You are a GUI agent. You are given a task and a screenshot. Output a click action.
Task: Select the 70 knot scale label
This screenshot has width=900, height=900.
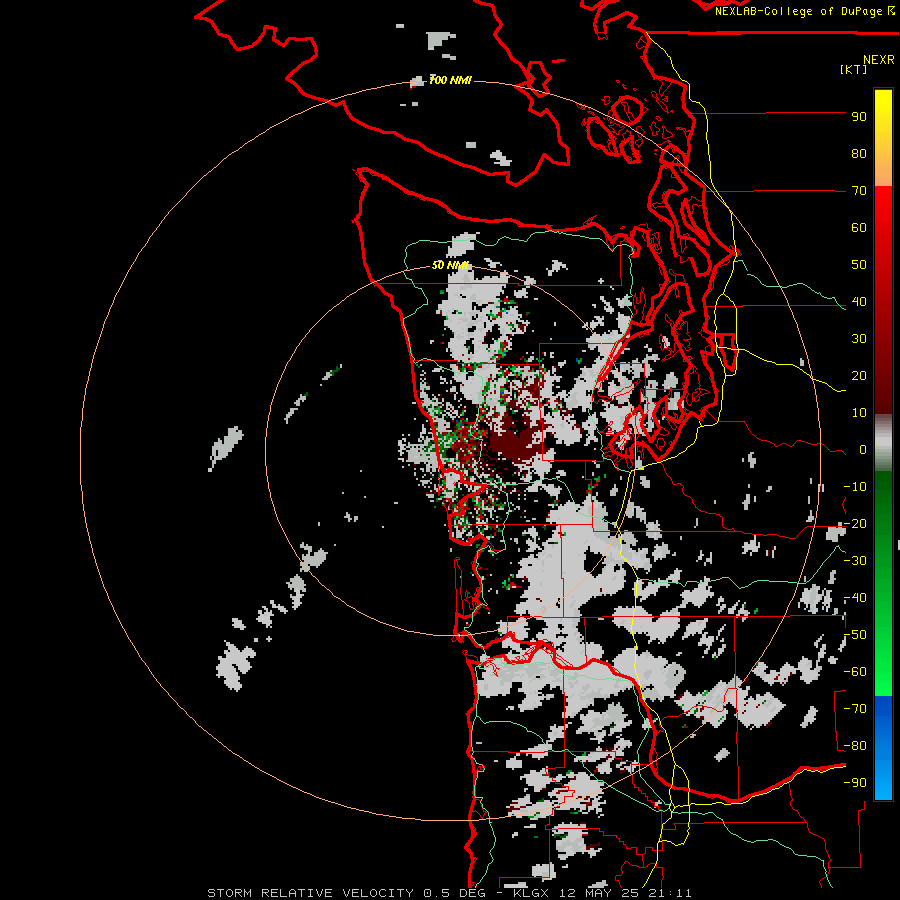859,191
